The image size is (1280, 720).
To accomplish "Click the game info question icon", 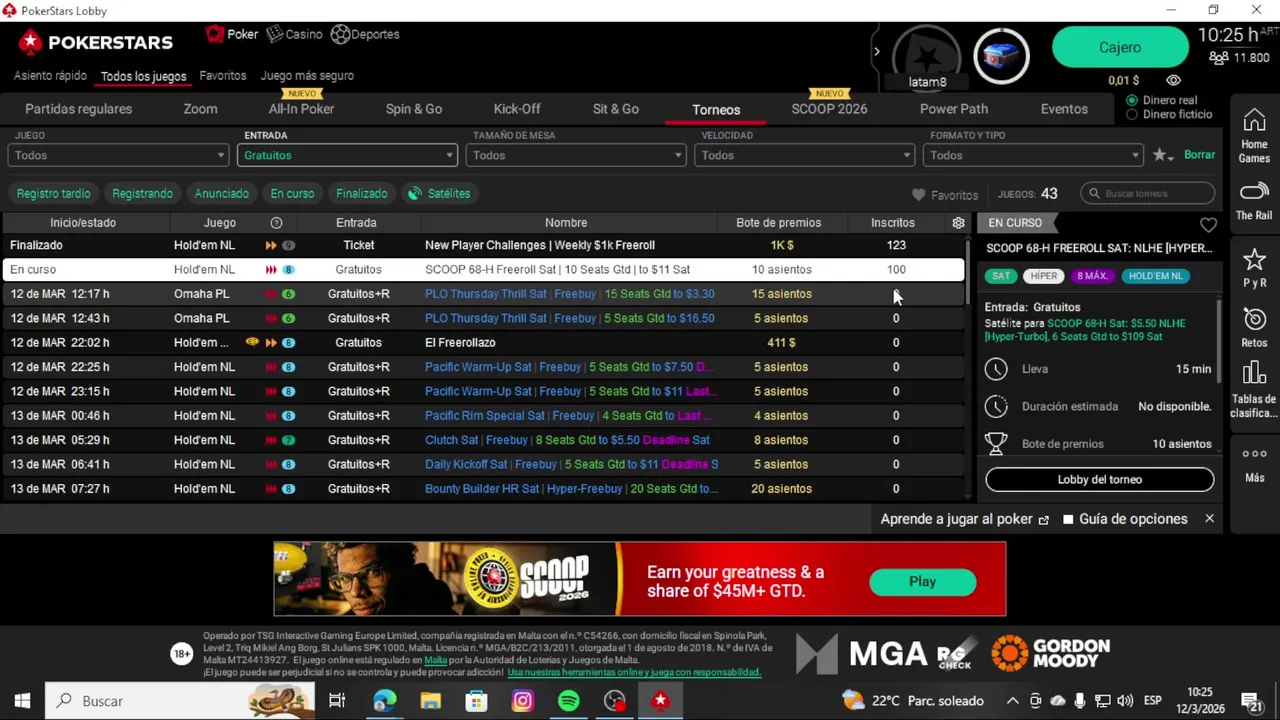I will (x=276, y=223).
